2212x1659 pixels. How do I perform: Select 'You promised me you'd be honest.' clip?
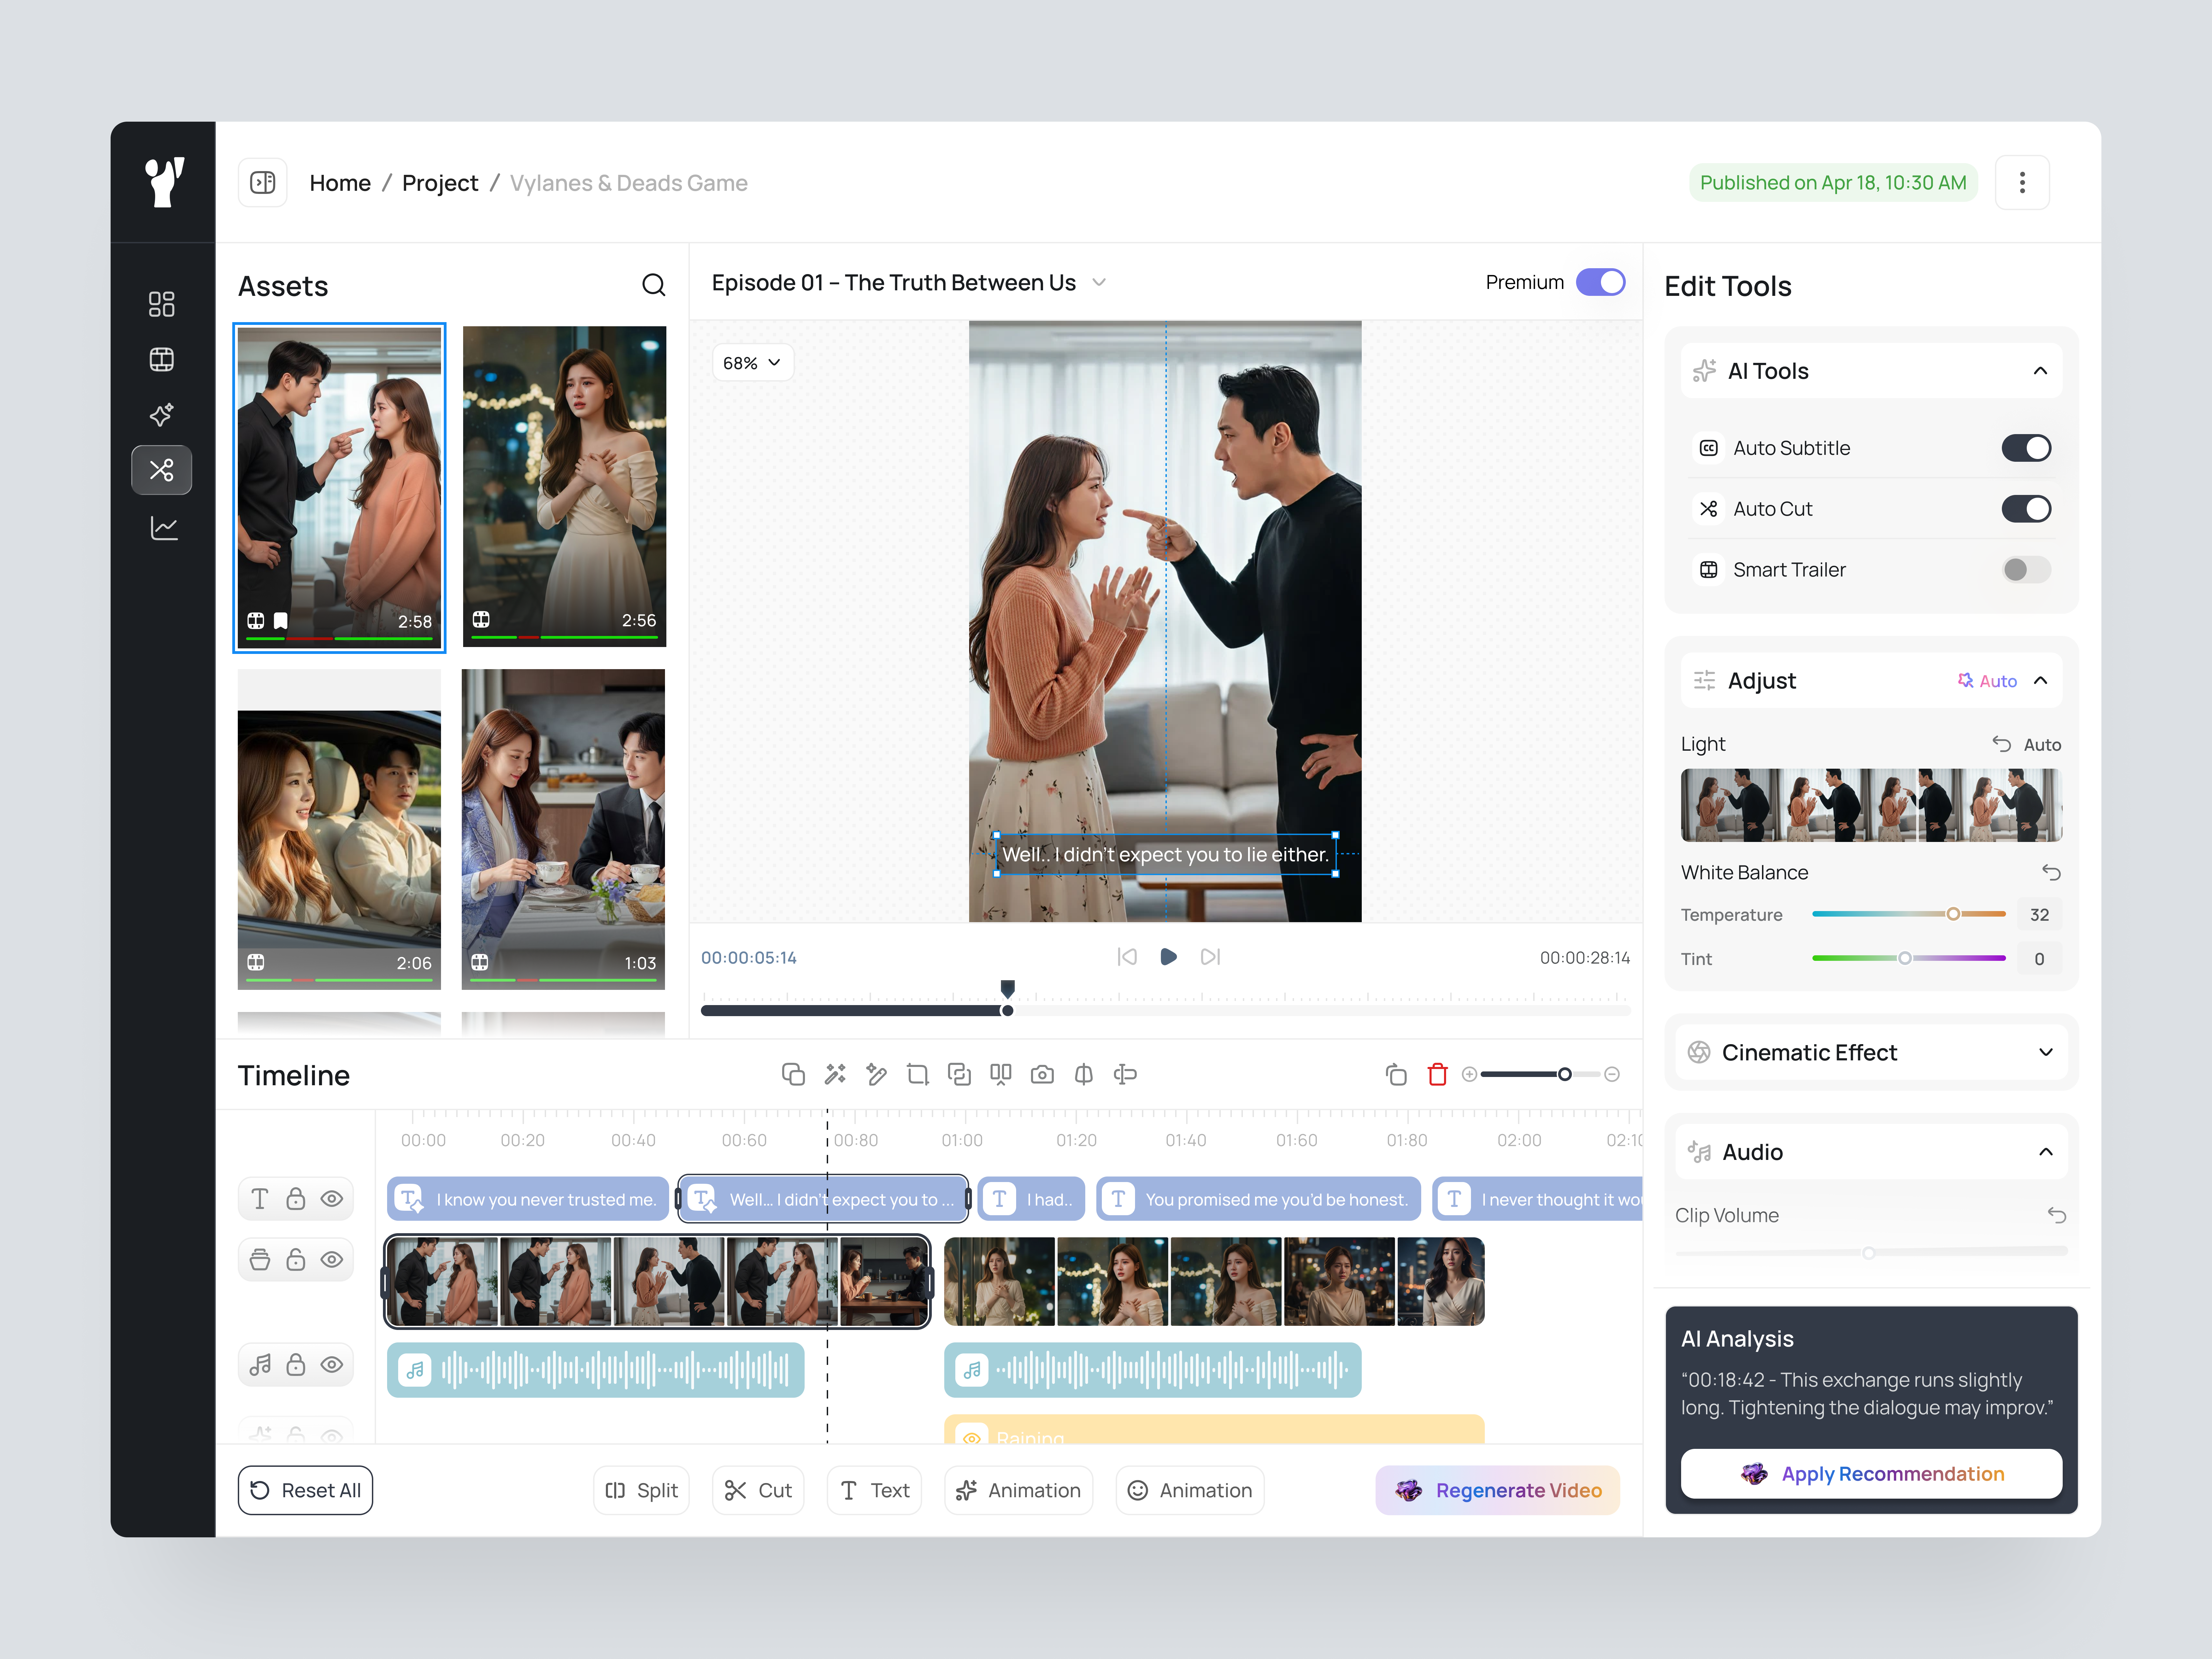click(1258, 1199)
